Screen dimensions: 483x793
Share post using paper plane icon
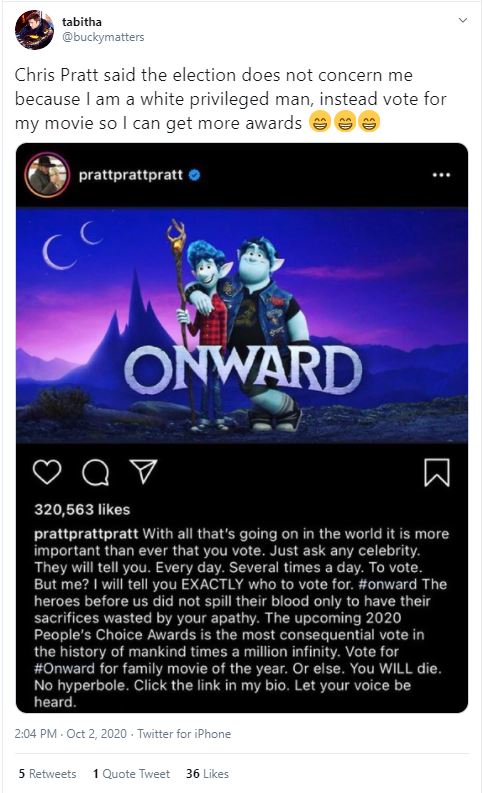click(x=144, y=471)
